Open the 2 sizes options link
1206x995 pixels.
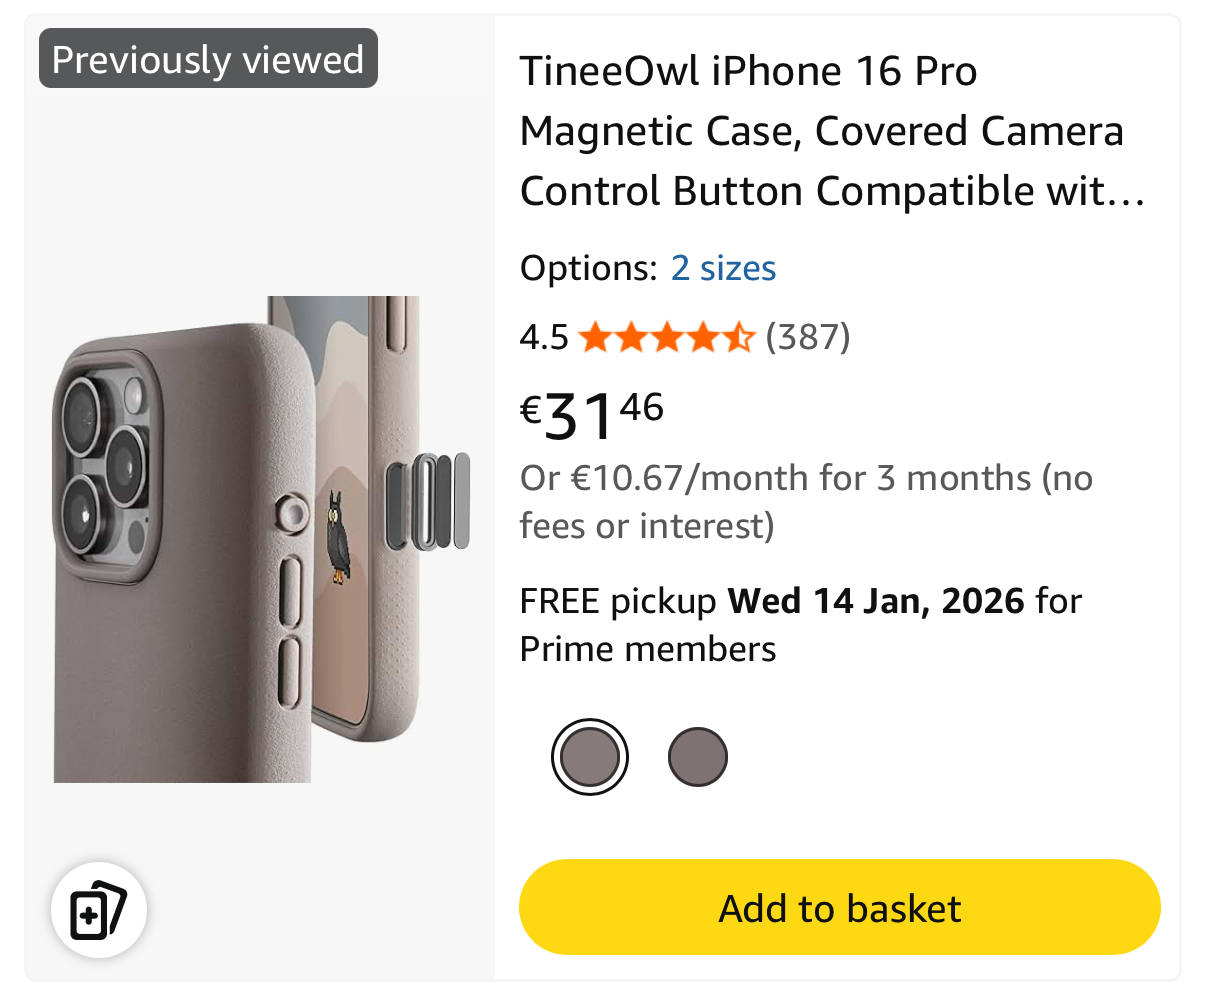click(723, 268)
